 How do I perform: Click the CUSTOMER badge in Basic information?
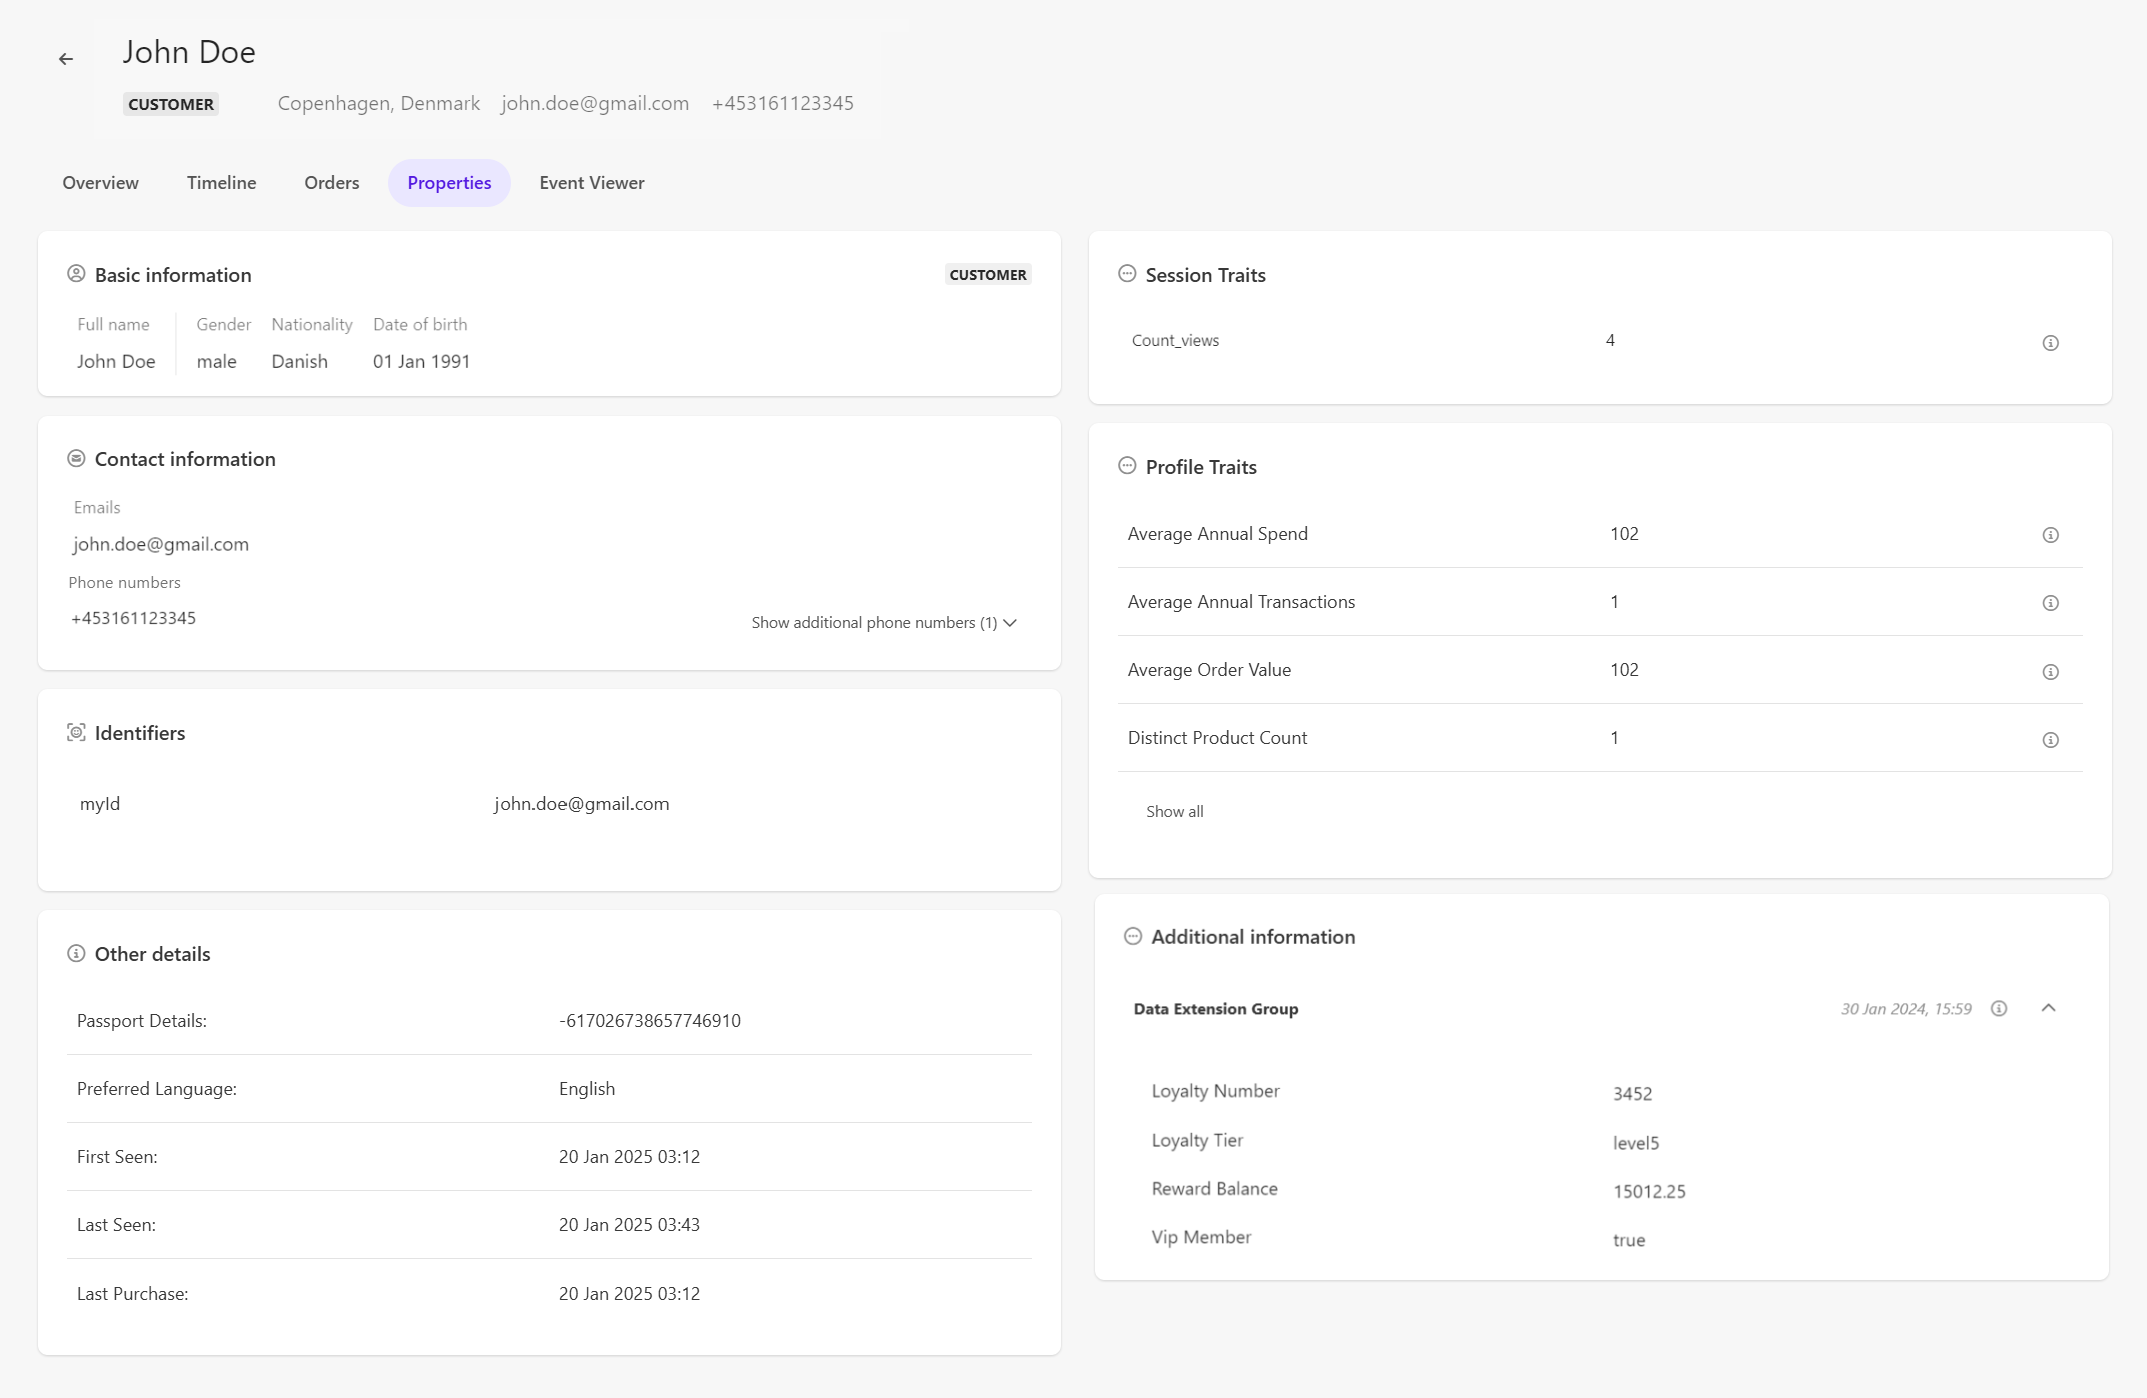(x=988, y=275)
